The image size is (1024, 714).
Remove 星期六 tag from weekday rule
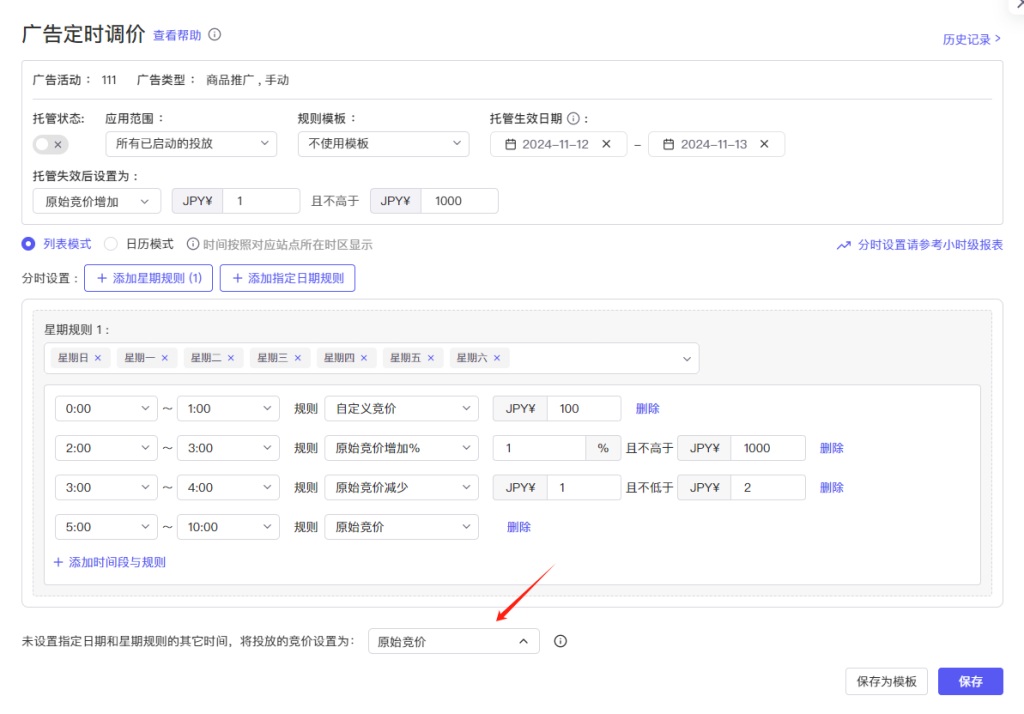(x=497, y=358)
